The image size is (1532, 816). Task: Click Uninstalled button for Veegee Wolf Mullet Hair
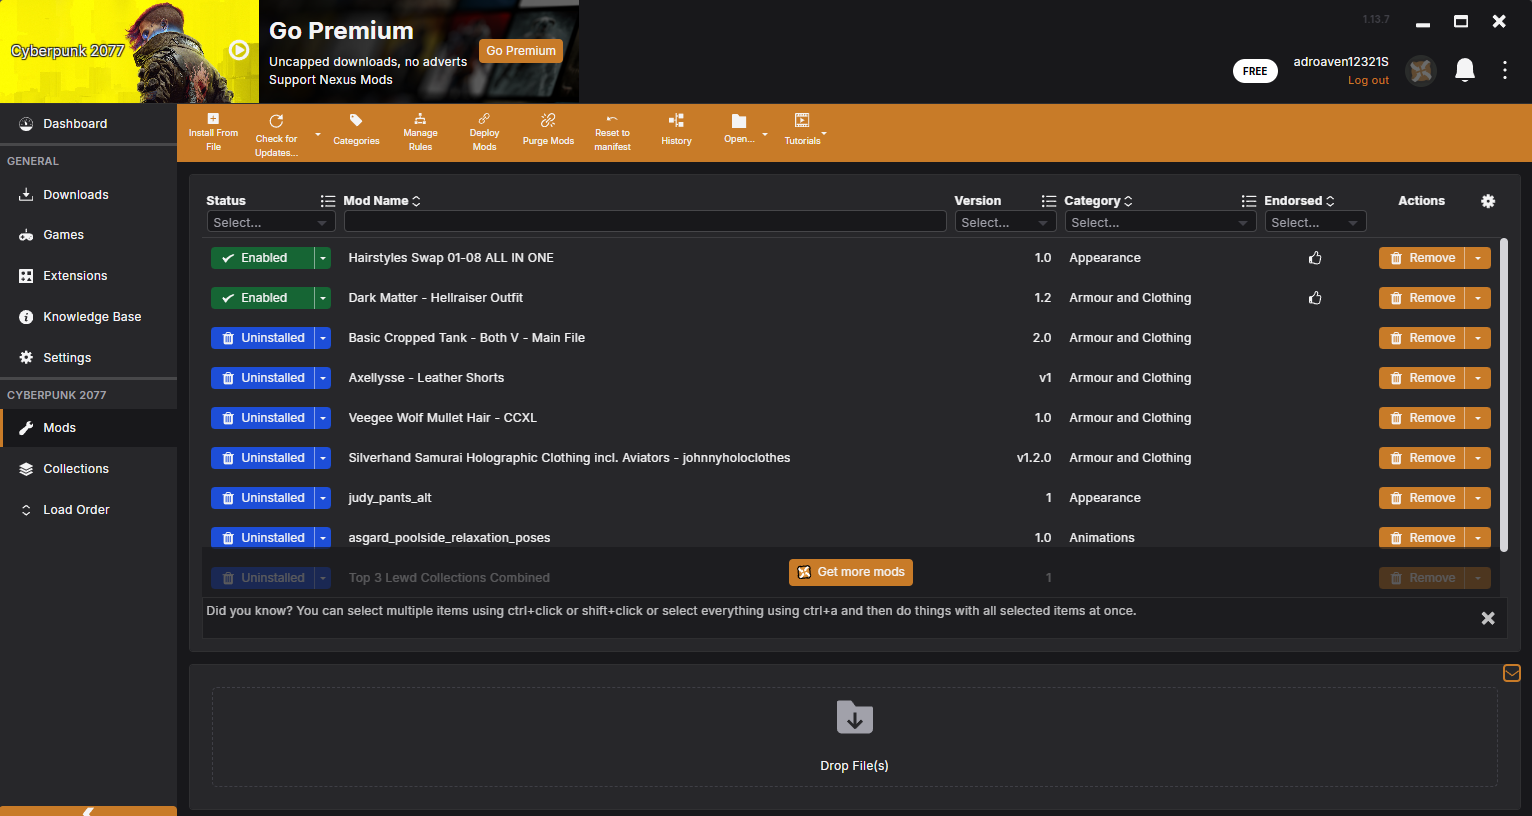pyautogui.click(x=263, y=418)
